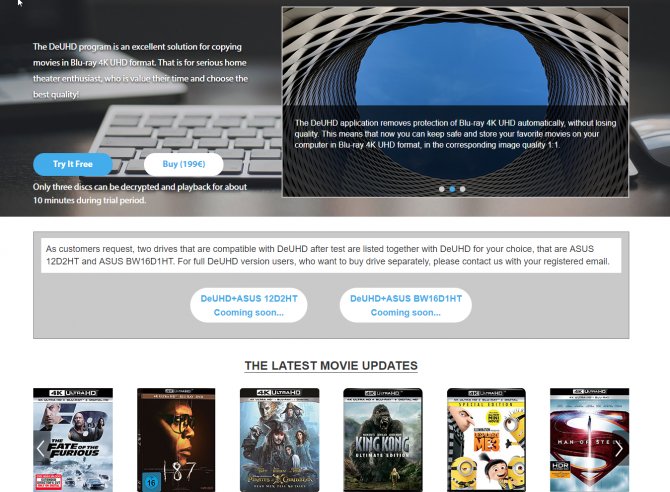Select the DeUHD+ASUS 12D2HT option

(249, 305)
